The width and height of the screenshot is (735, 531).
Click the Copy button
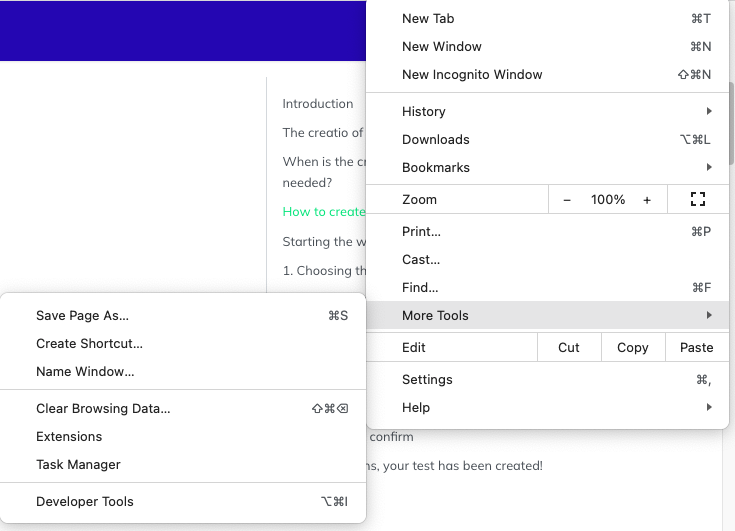point(632,347)
